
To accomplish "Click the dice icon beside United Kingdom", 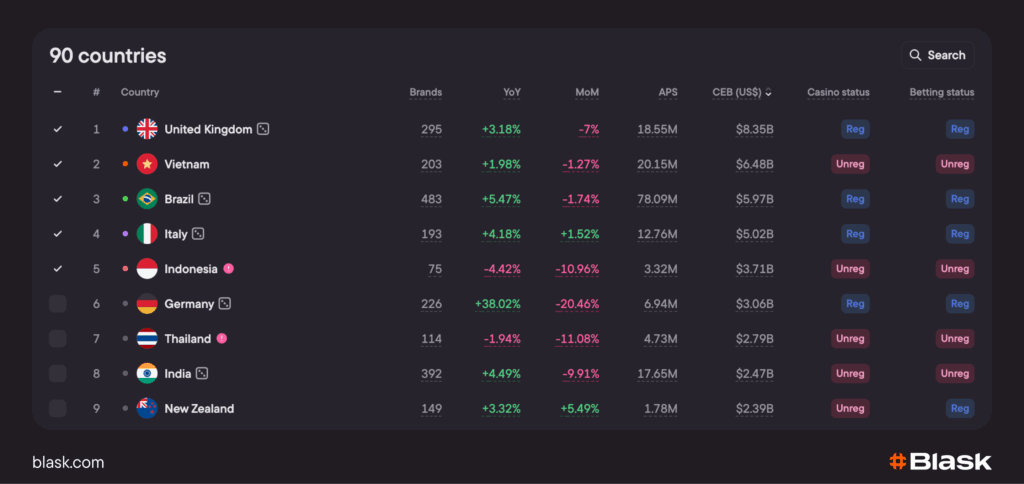I will click(263, 129).
